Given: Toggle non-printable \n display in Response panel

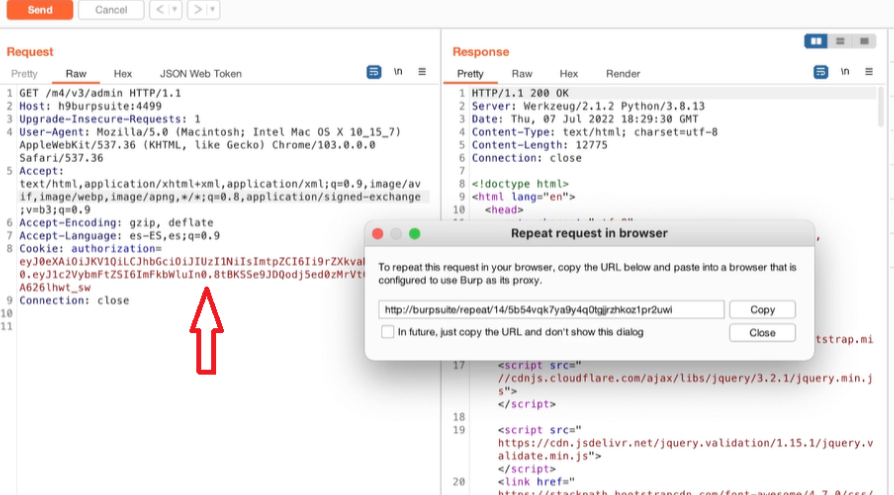Looking at the screenshot, I should tap(845, 72).
